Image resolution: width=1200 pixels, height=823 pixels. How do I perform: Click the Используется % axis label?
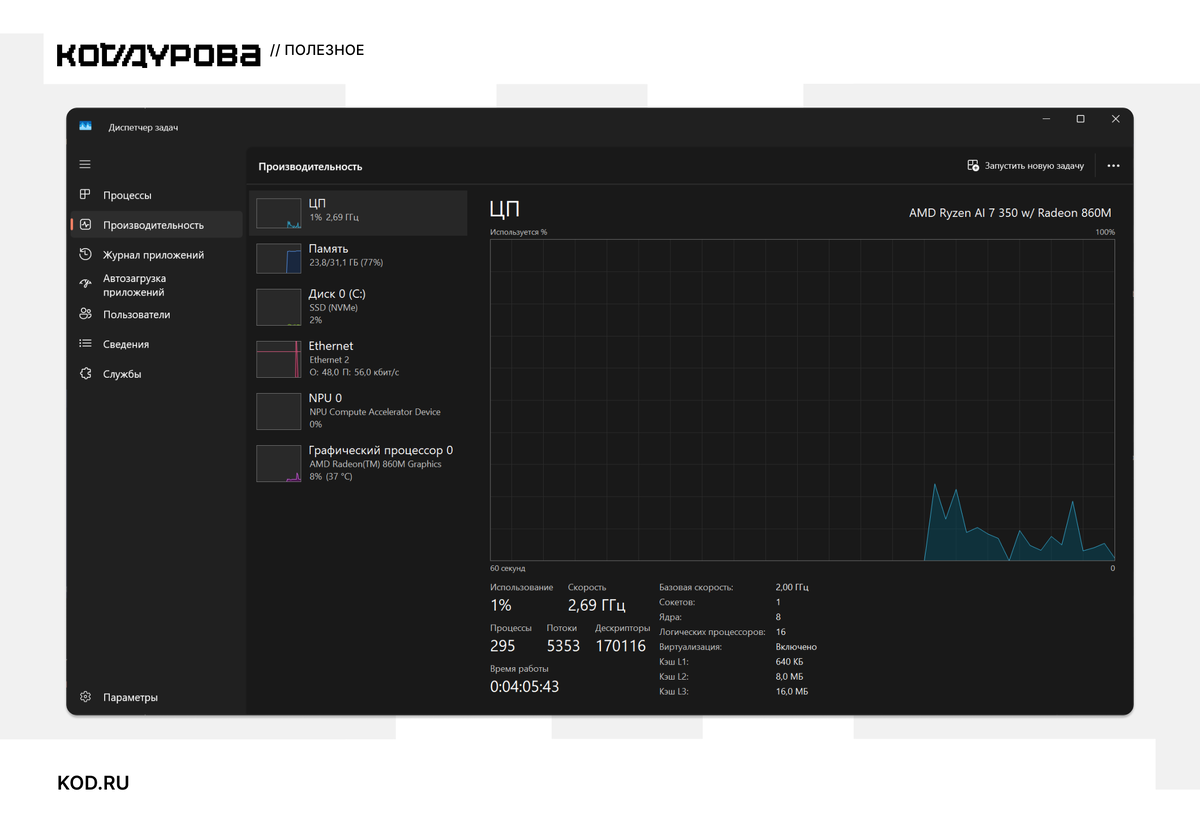pyautogui.click(x=518, y=232)
